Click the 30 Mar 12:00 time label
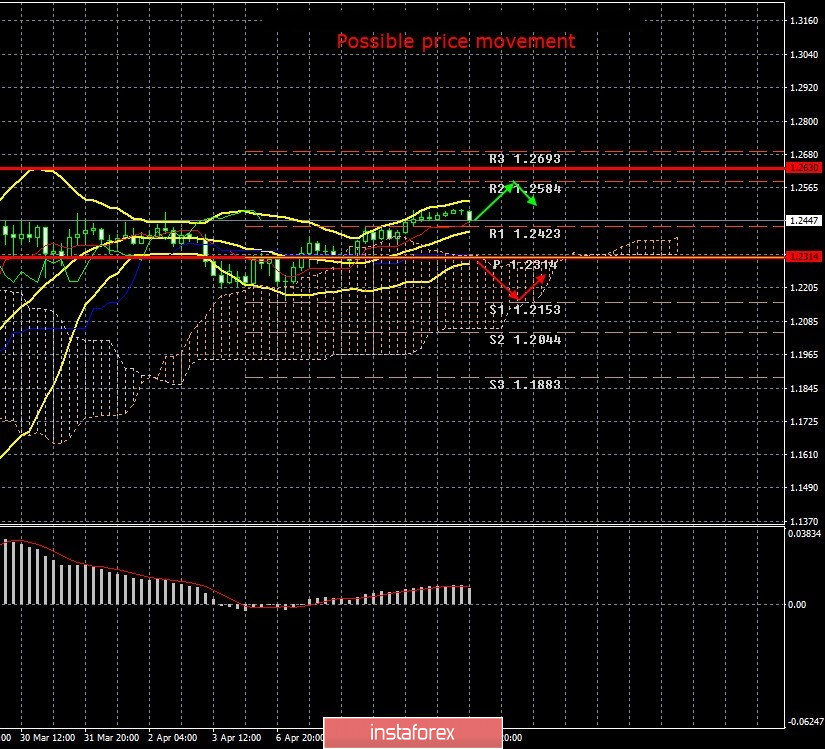The width and height of the screenshot is (825, 749). pos(47,738)
